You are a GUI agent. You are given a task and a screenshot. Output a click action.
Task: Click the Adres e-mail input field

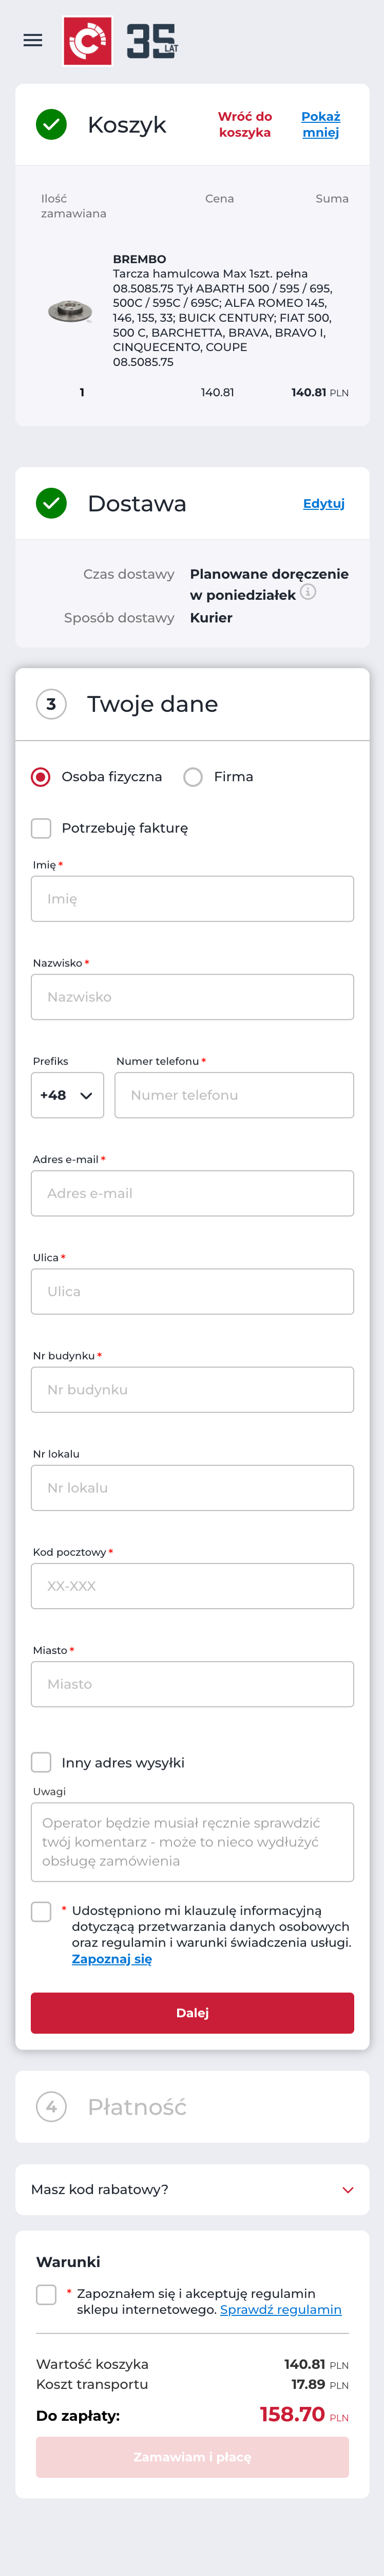pos(192,1193)
